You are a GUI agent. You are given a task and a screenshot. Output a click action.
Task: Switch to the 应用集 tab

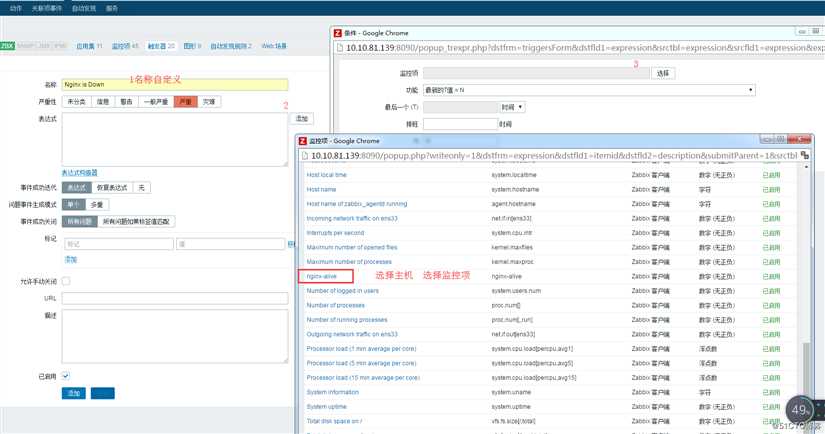point(89,46)
